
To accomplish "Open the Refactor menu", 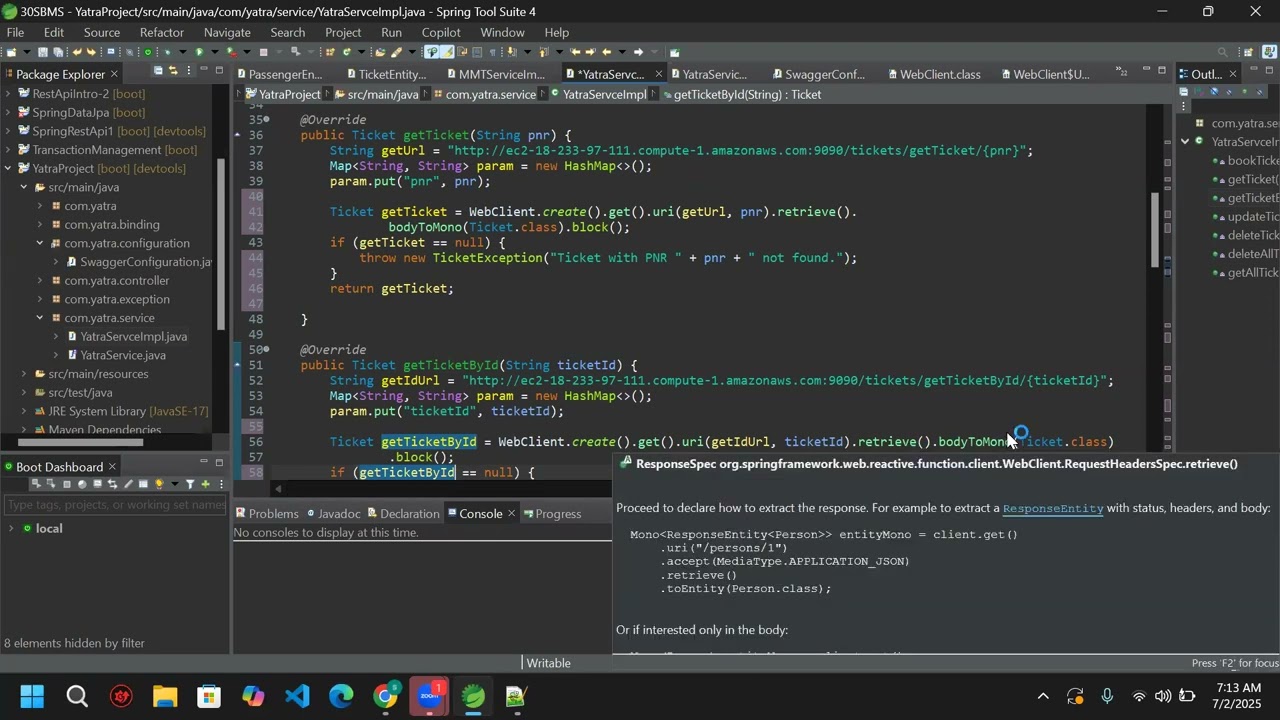I will pos(162,32).
